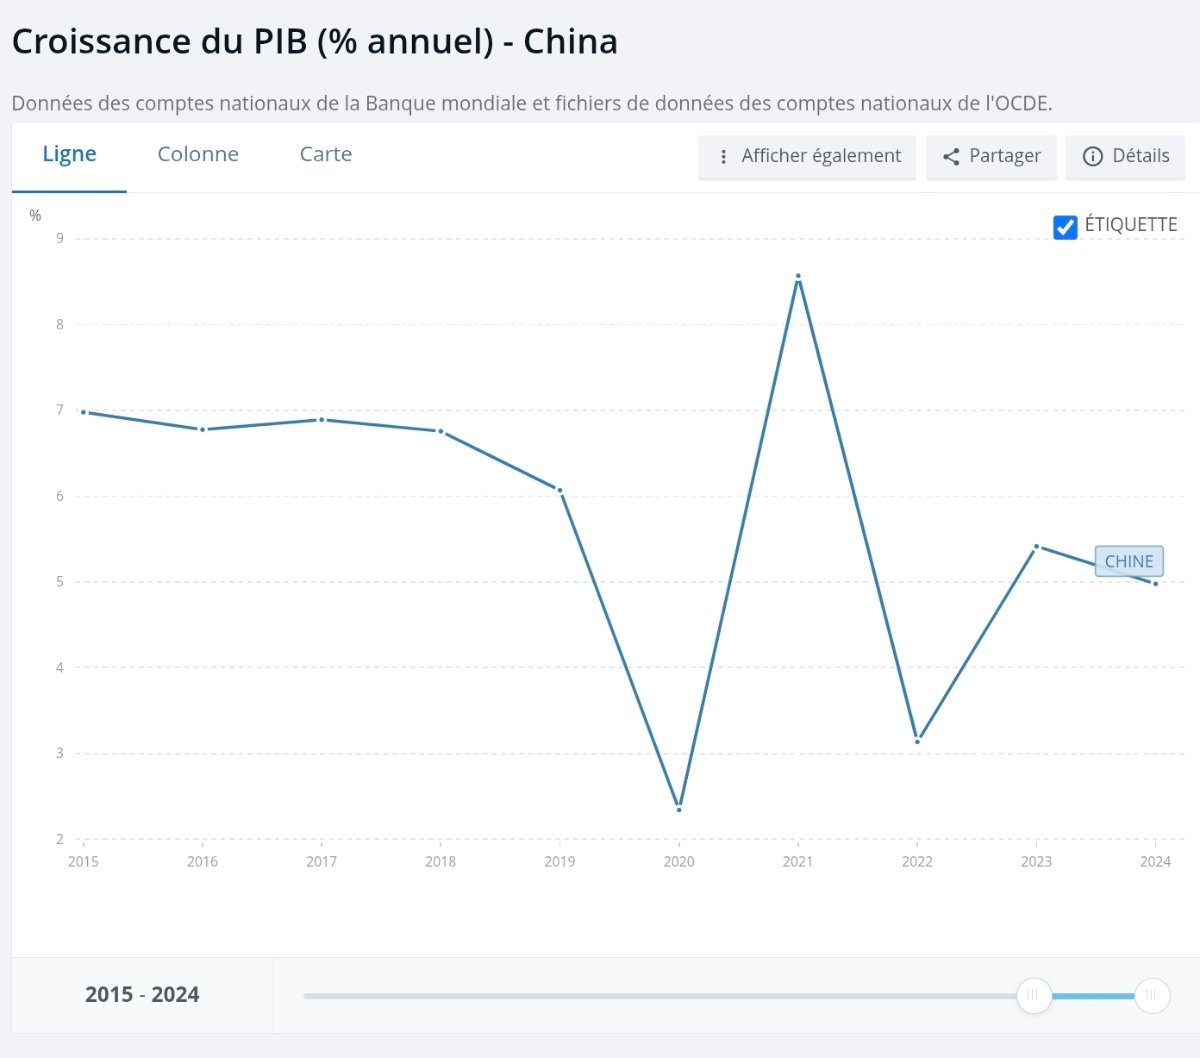Open the Colonne tab
Viewport: 1200px width, 1058px height.
pyautogui.click(x=198, y=155)
